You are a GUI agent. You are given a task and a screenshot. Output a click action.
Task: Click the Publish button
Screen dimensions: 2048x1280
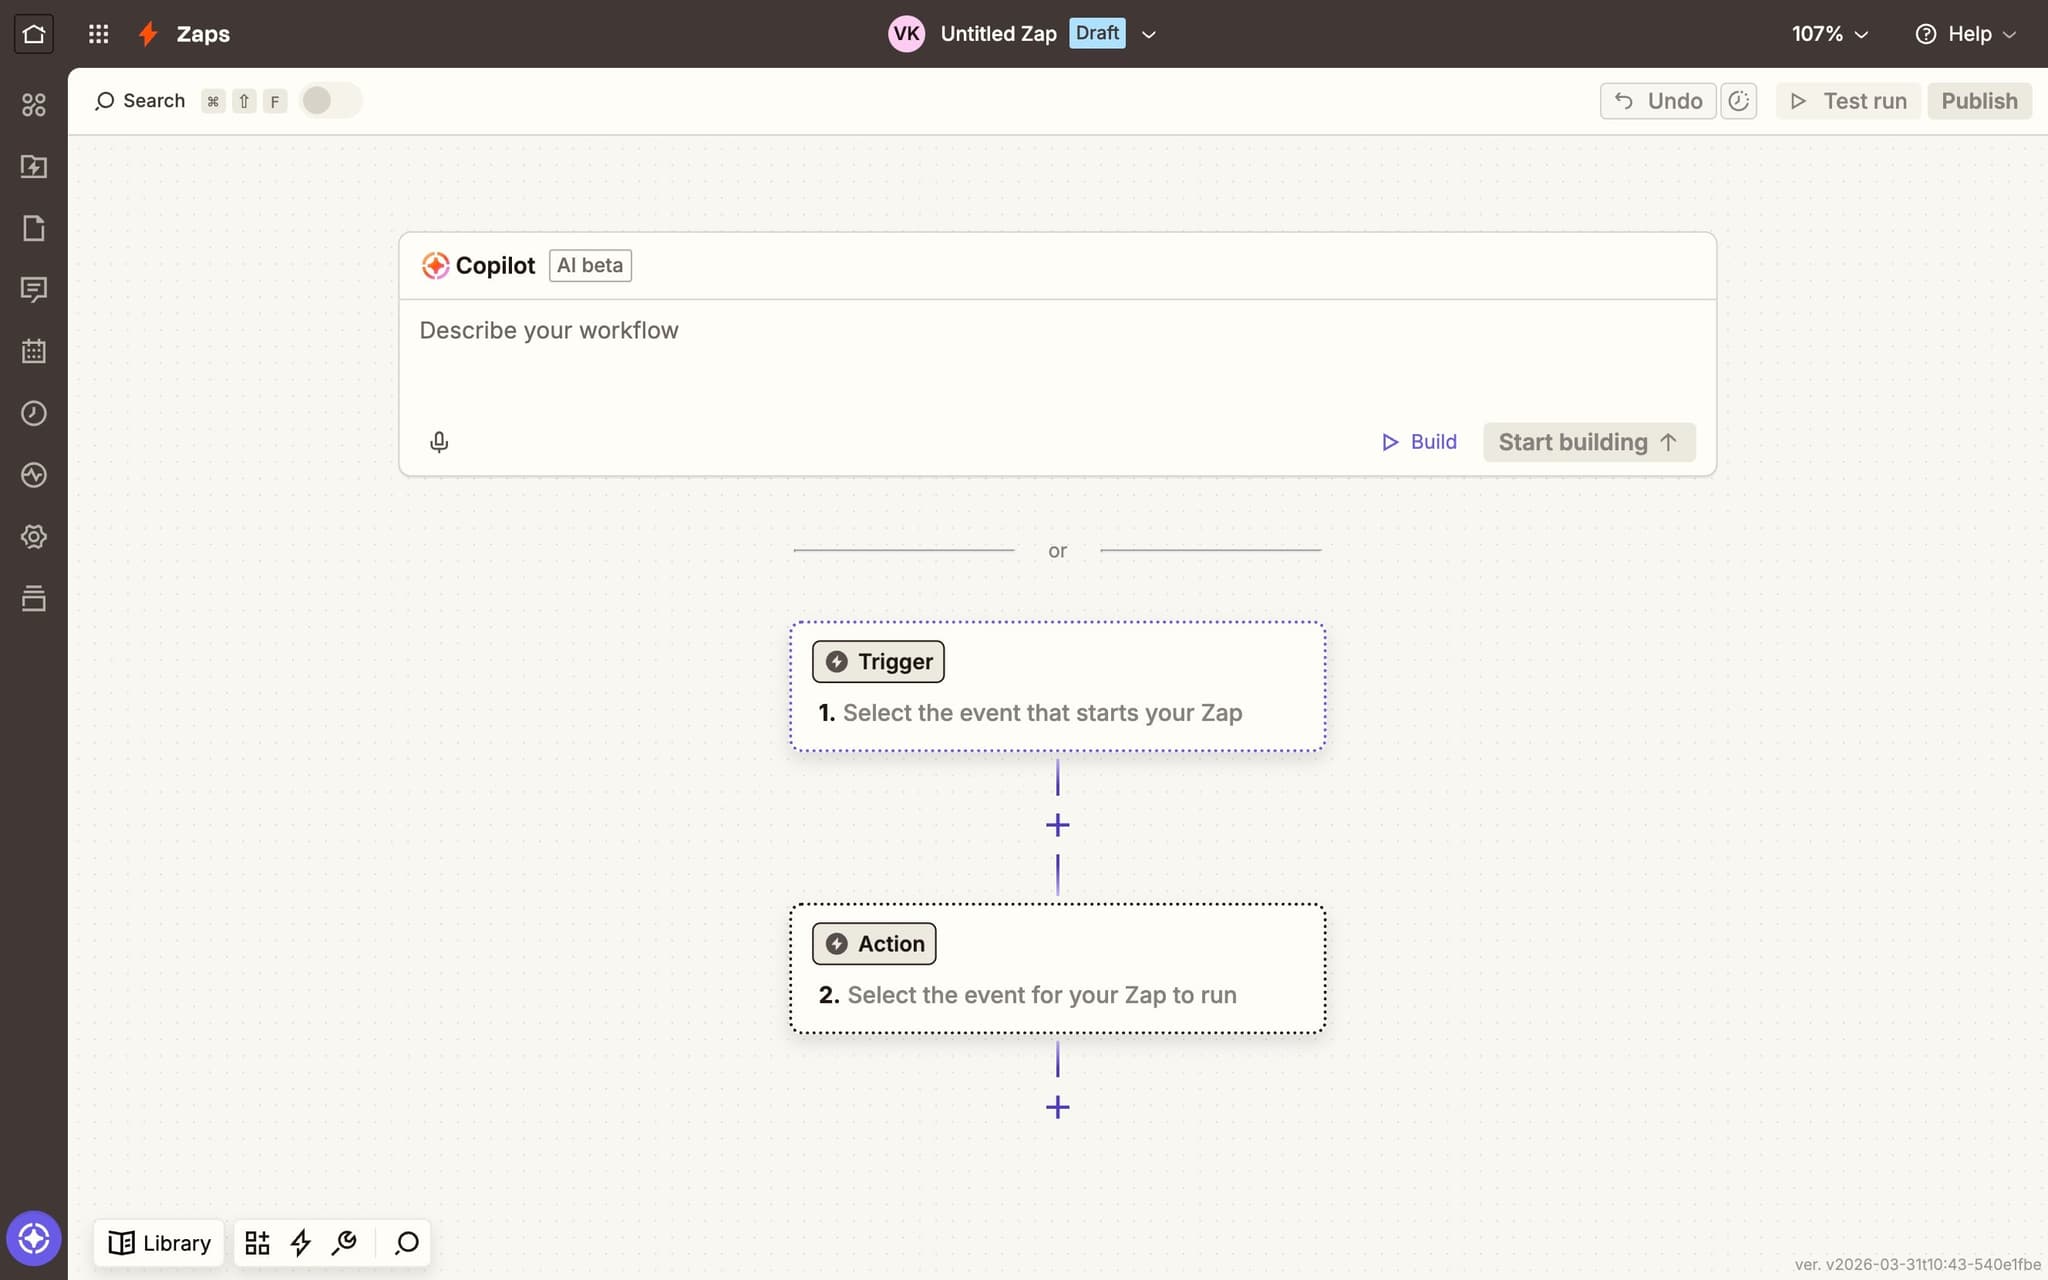(1978, 101)
